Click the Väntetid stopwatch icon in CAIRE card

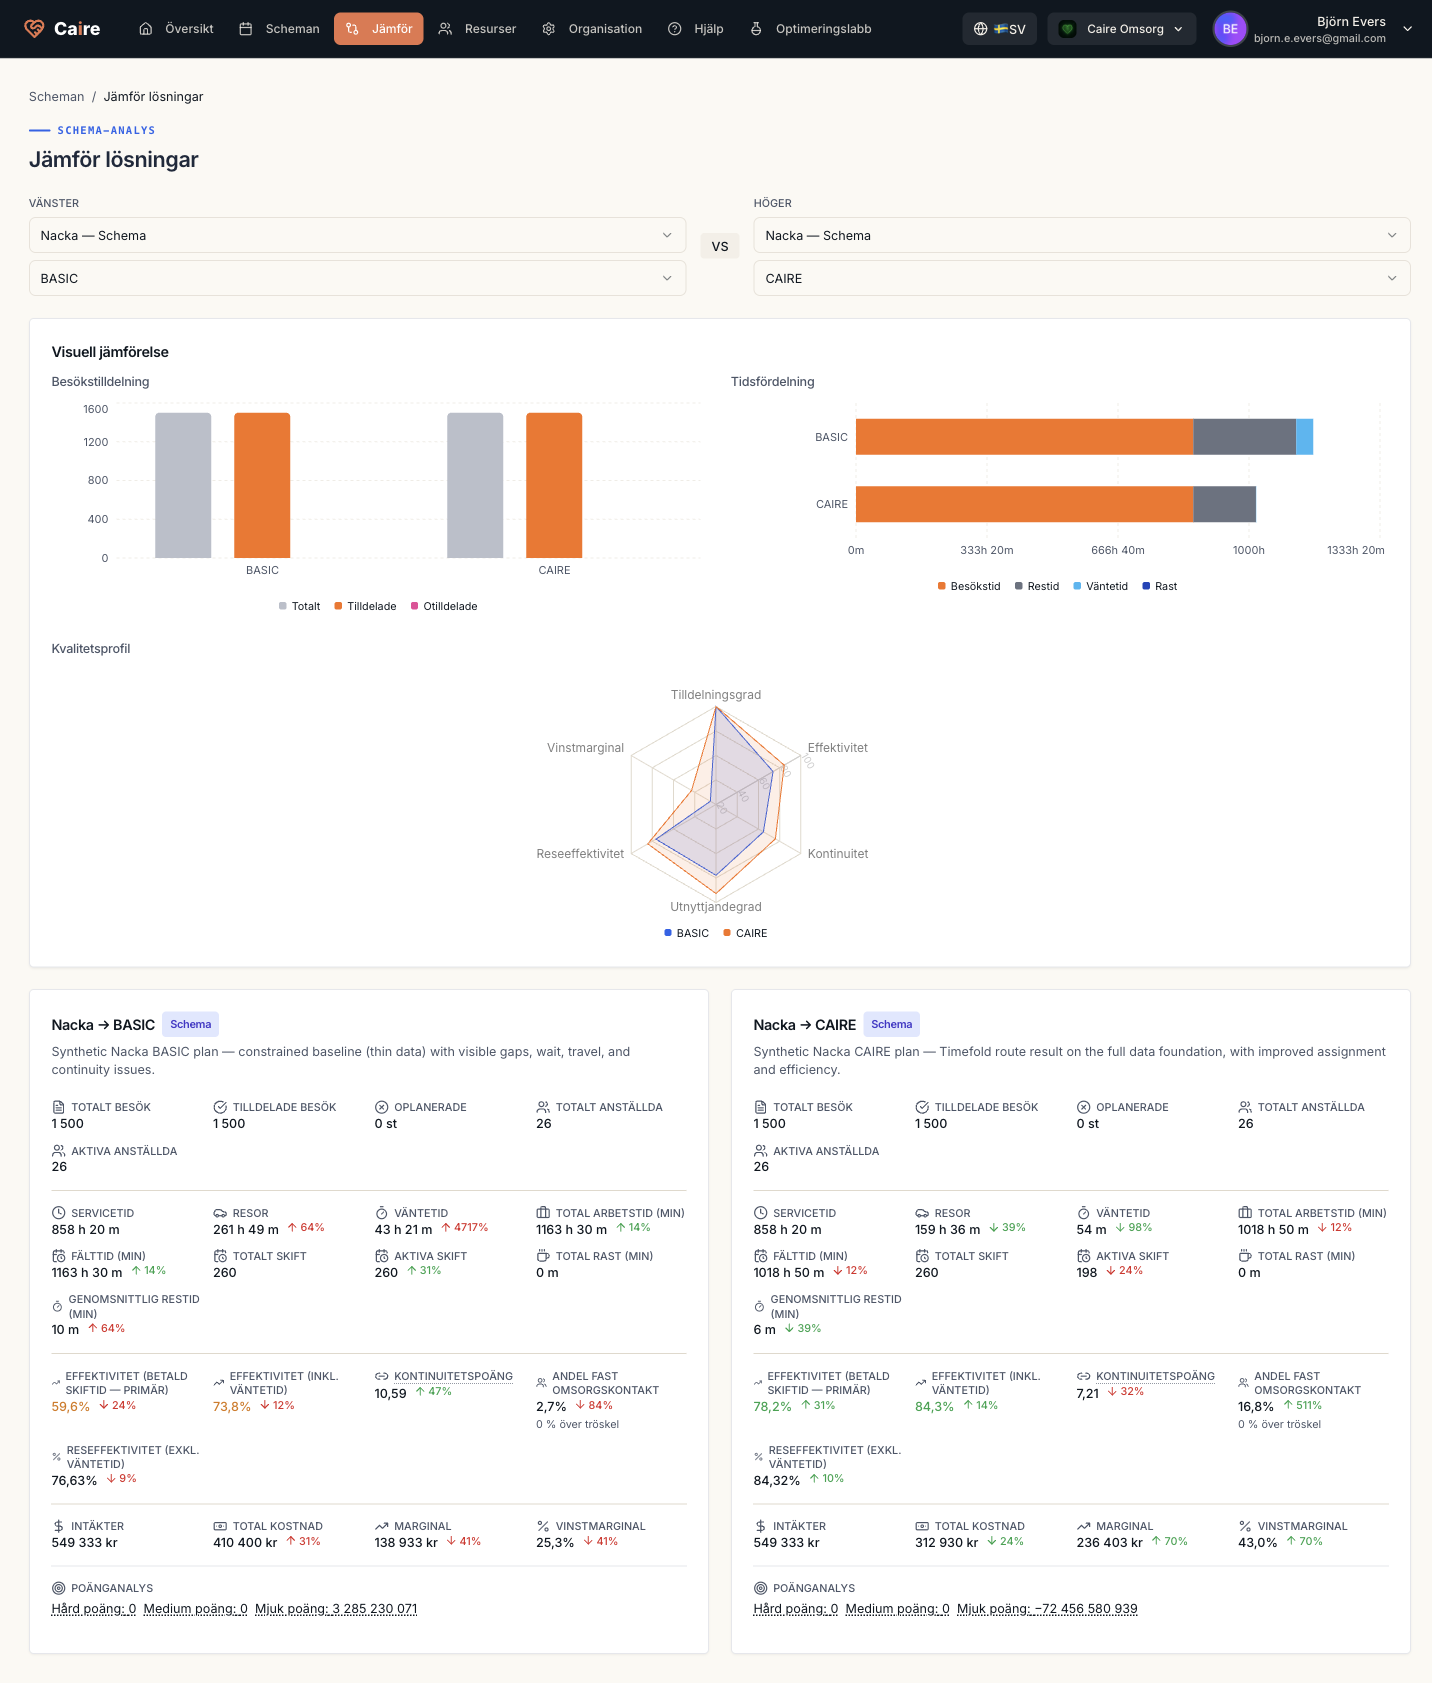tap(1083, 1213)
